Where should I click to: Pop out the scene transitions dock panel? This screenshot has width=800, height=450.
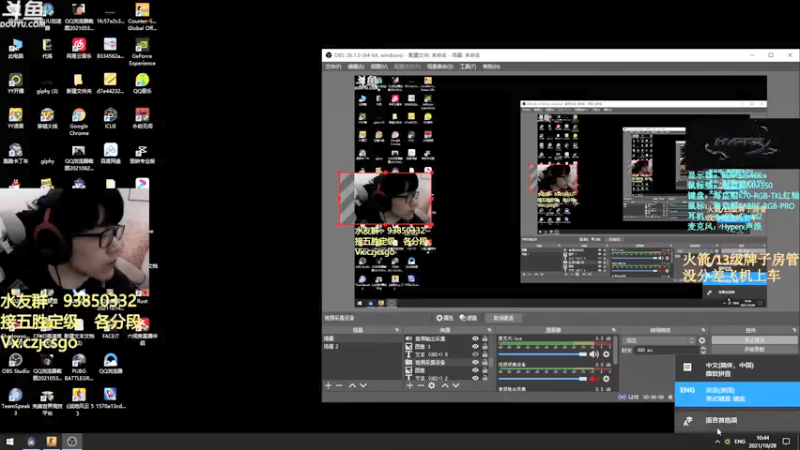703,330
